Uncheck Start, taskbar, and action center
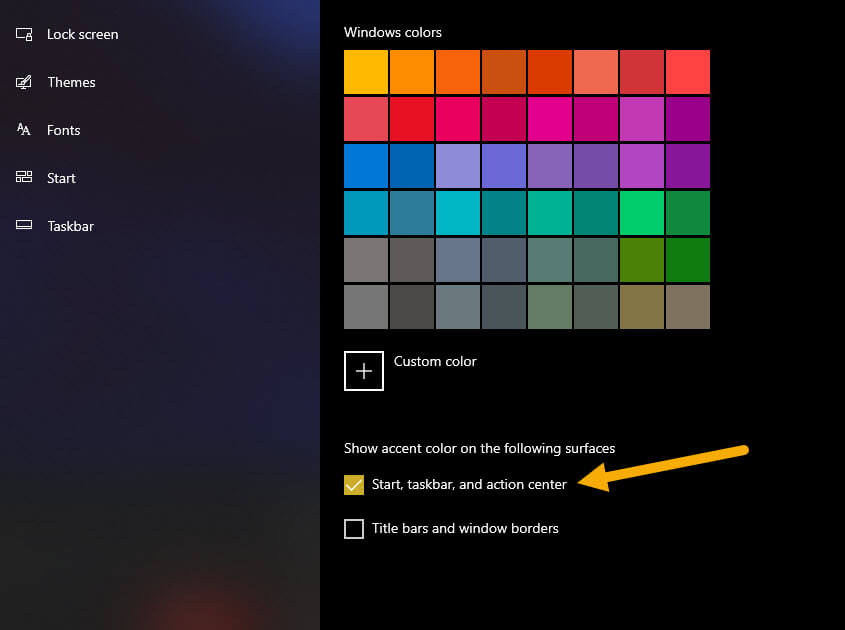 pyautogui.click(x=354, y=484)
